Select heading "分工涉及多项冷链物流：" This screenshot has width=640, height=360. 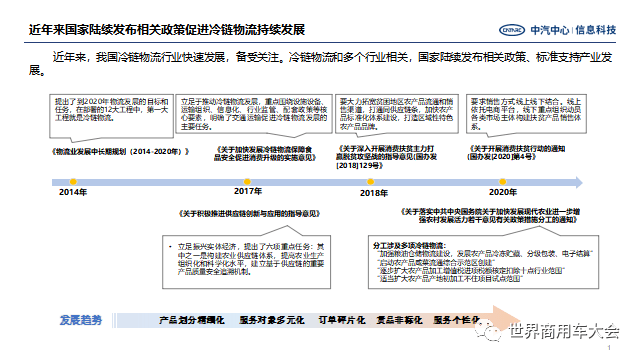tap(409, 246)
